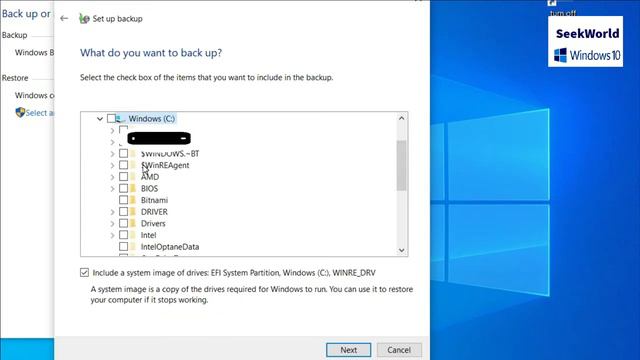
Task: Select the AMD folder name
Action: pyautogui.click(x=150, y=177)
